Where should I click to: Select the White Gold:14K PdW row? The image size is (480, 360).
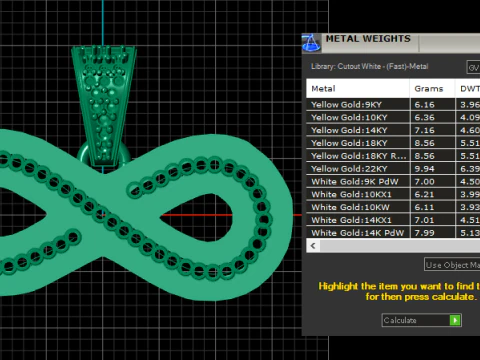coord(393,232)
